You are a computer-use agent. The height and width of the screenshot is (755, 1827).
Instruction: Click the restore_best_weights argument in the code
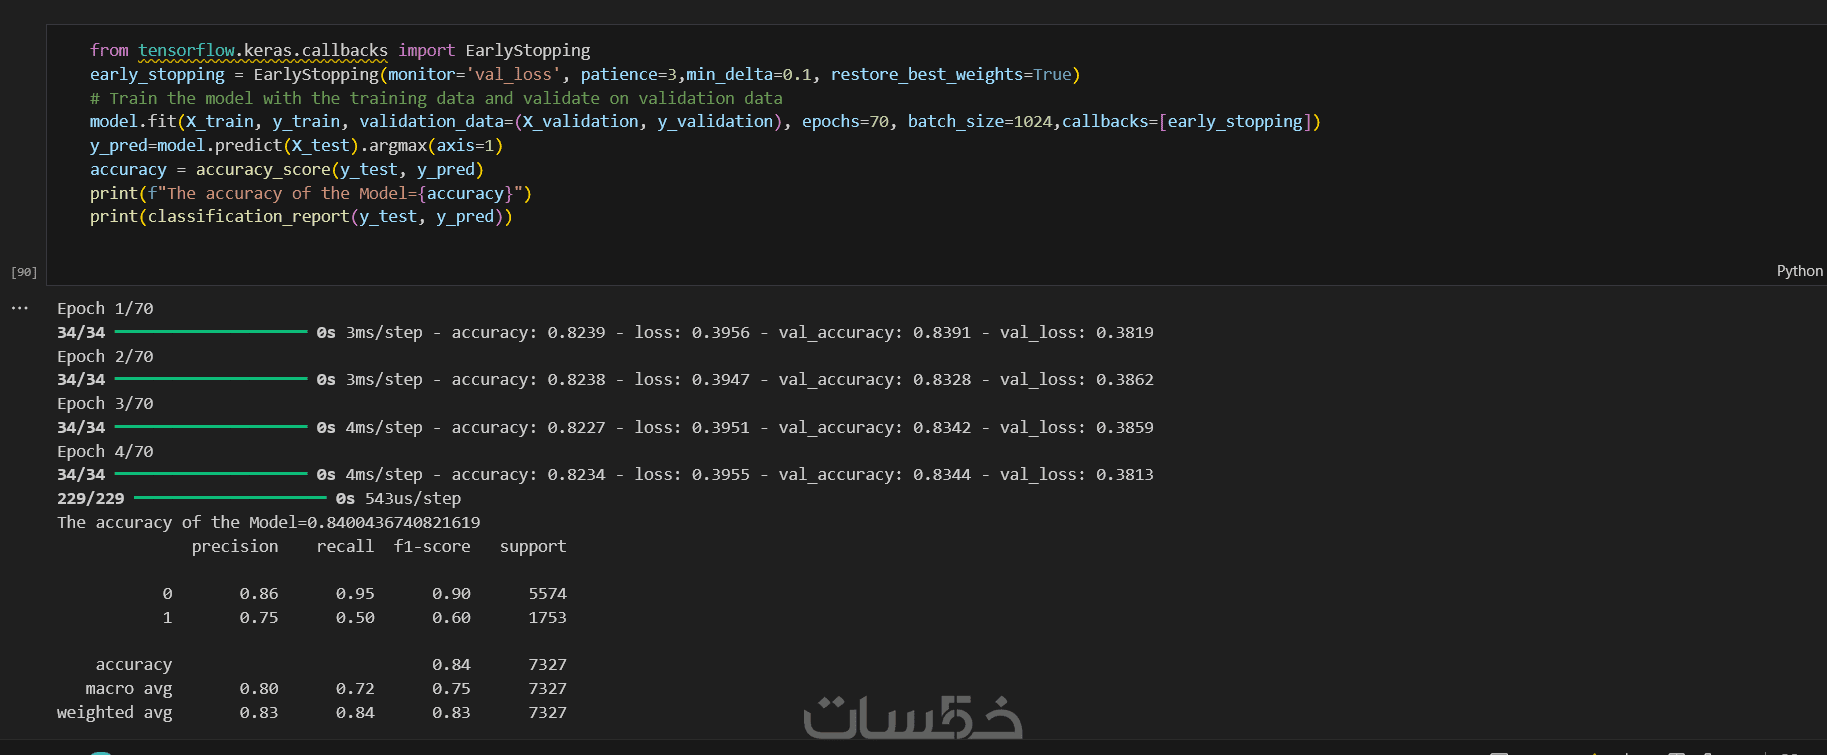926,74
